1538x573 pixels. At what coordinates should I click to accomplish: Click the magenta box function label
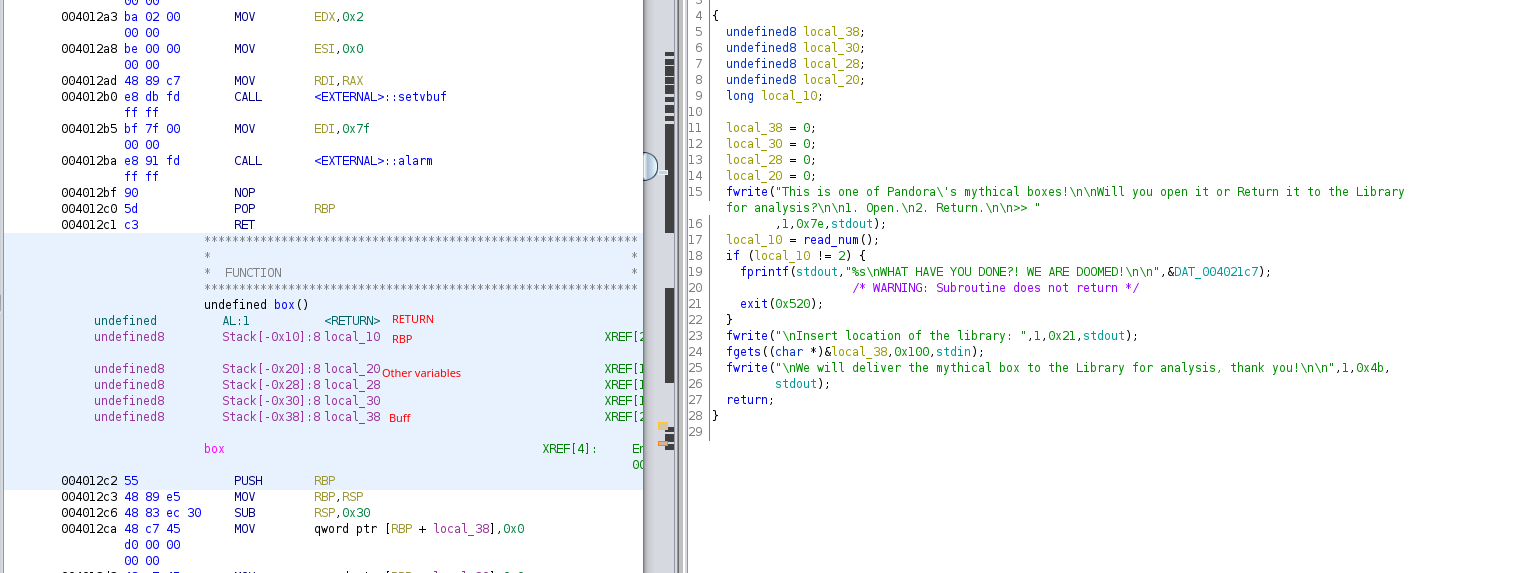click(x=214, y=449)
